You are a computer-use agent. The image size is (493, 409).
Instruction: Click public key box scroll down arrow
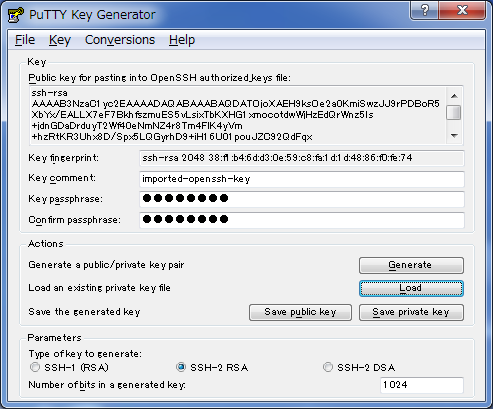coord(454,135)
